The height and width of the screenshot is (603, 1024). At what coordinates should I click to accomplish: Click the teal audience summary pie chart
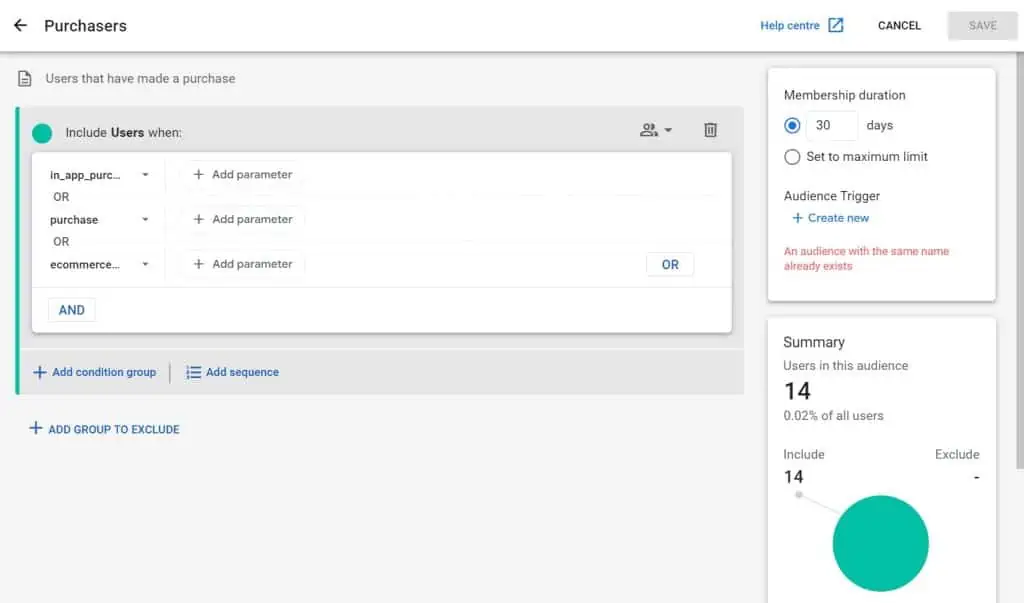(x=880, y=543)
